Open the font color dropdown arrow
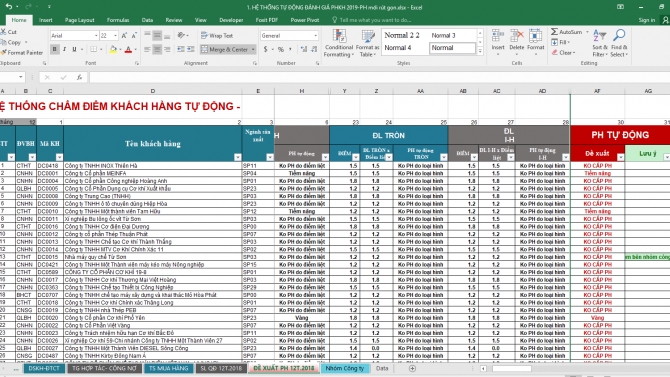This screenshot has height=377, width=670. (135, 50)
